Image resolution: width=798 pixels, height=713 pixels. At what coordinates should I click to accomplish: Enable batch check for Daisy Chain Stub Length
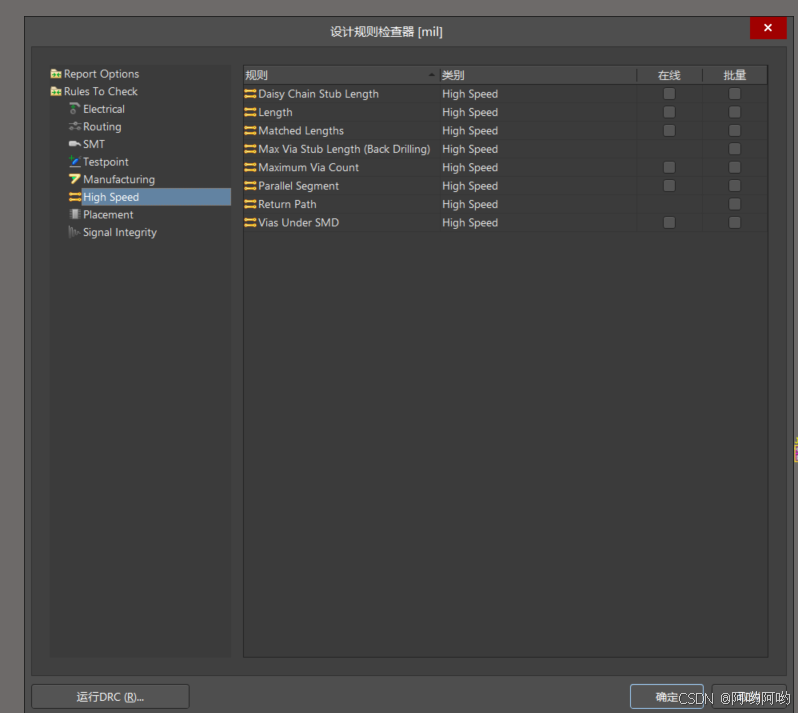coord(734,94)
